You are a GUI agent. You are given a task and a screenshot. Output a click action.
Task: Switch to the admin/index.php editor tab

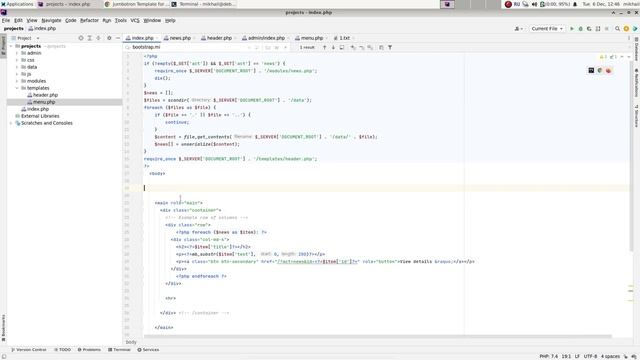(263, 38)
